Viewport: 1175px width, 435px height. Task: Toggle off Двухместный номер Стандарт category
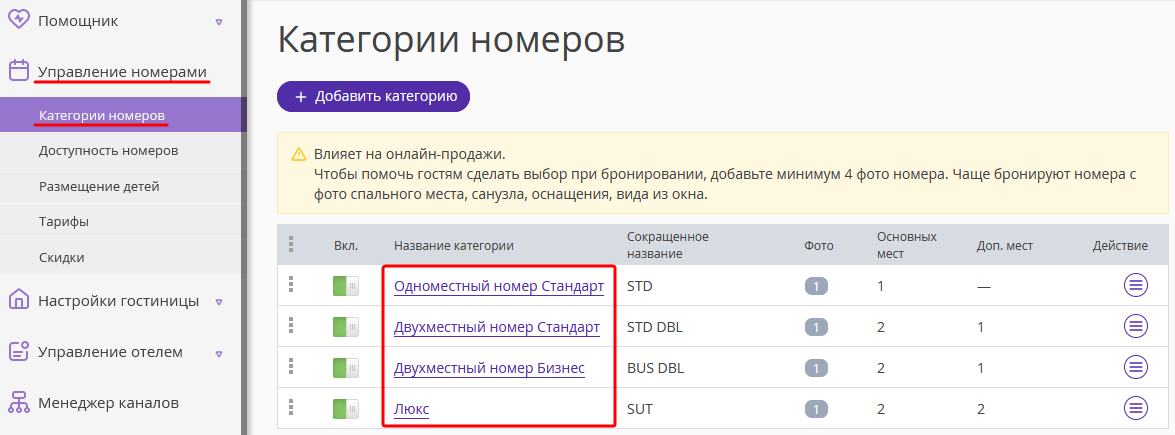[345, 327]
